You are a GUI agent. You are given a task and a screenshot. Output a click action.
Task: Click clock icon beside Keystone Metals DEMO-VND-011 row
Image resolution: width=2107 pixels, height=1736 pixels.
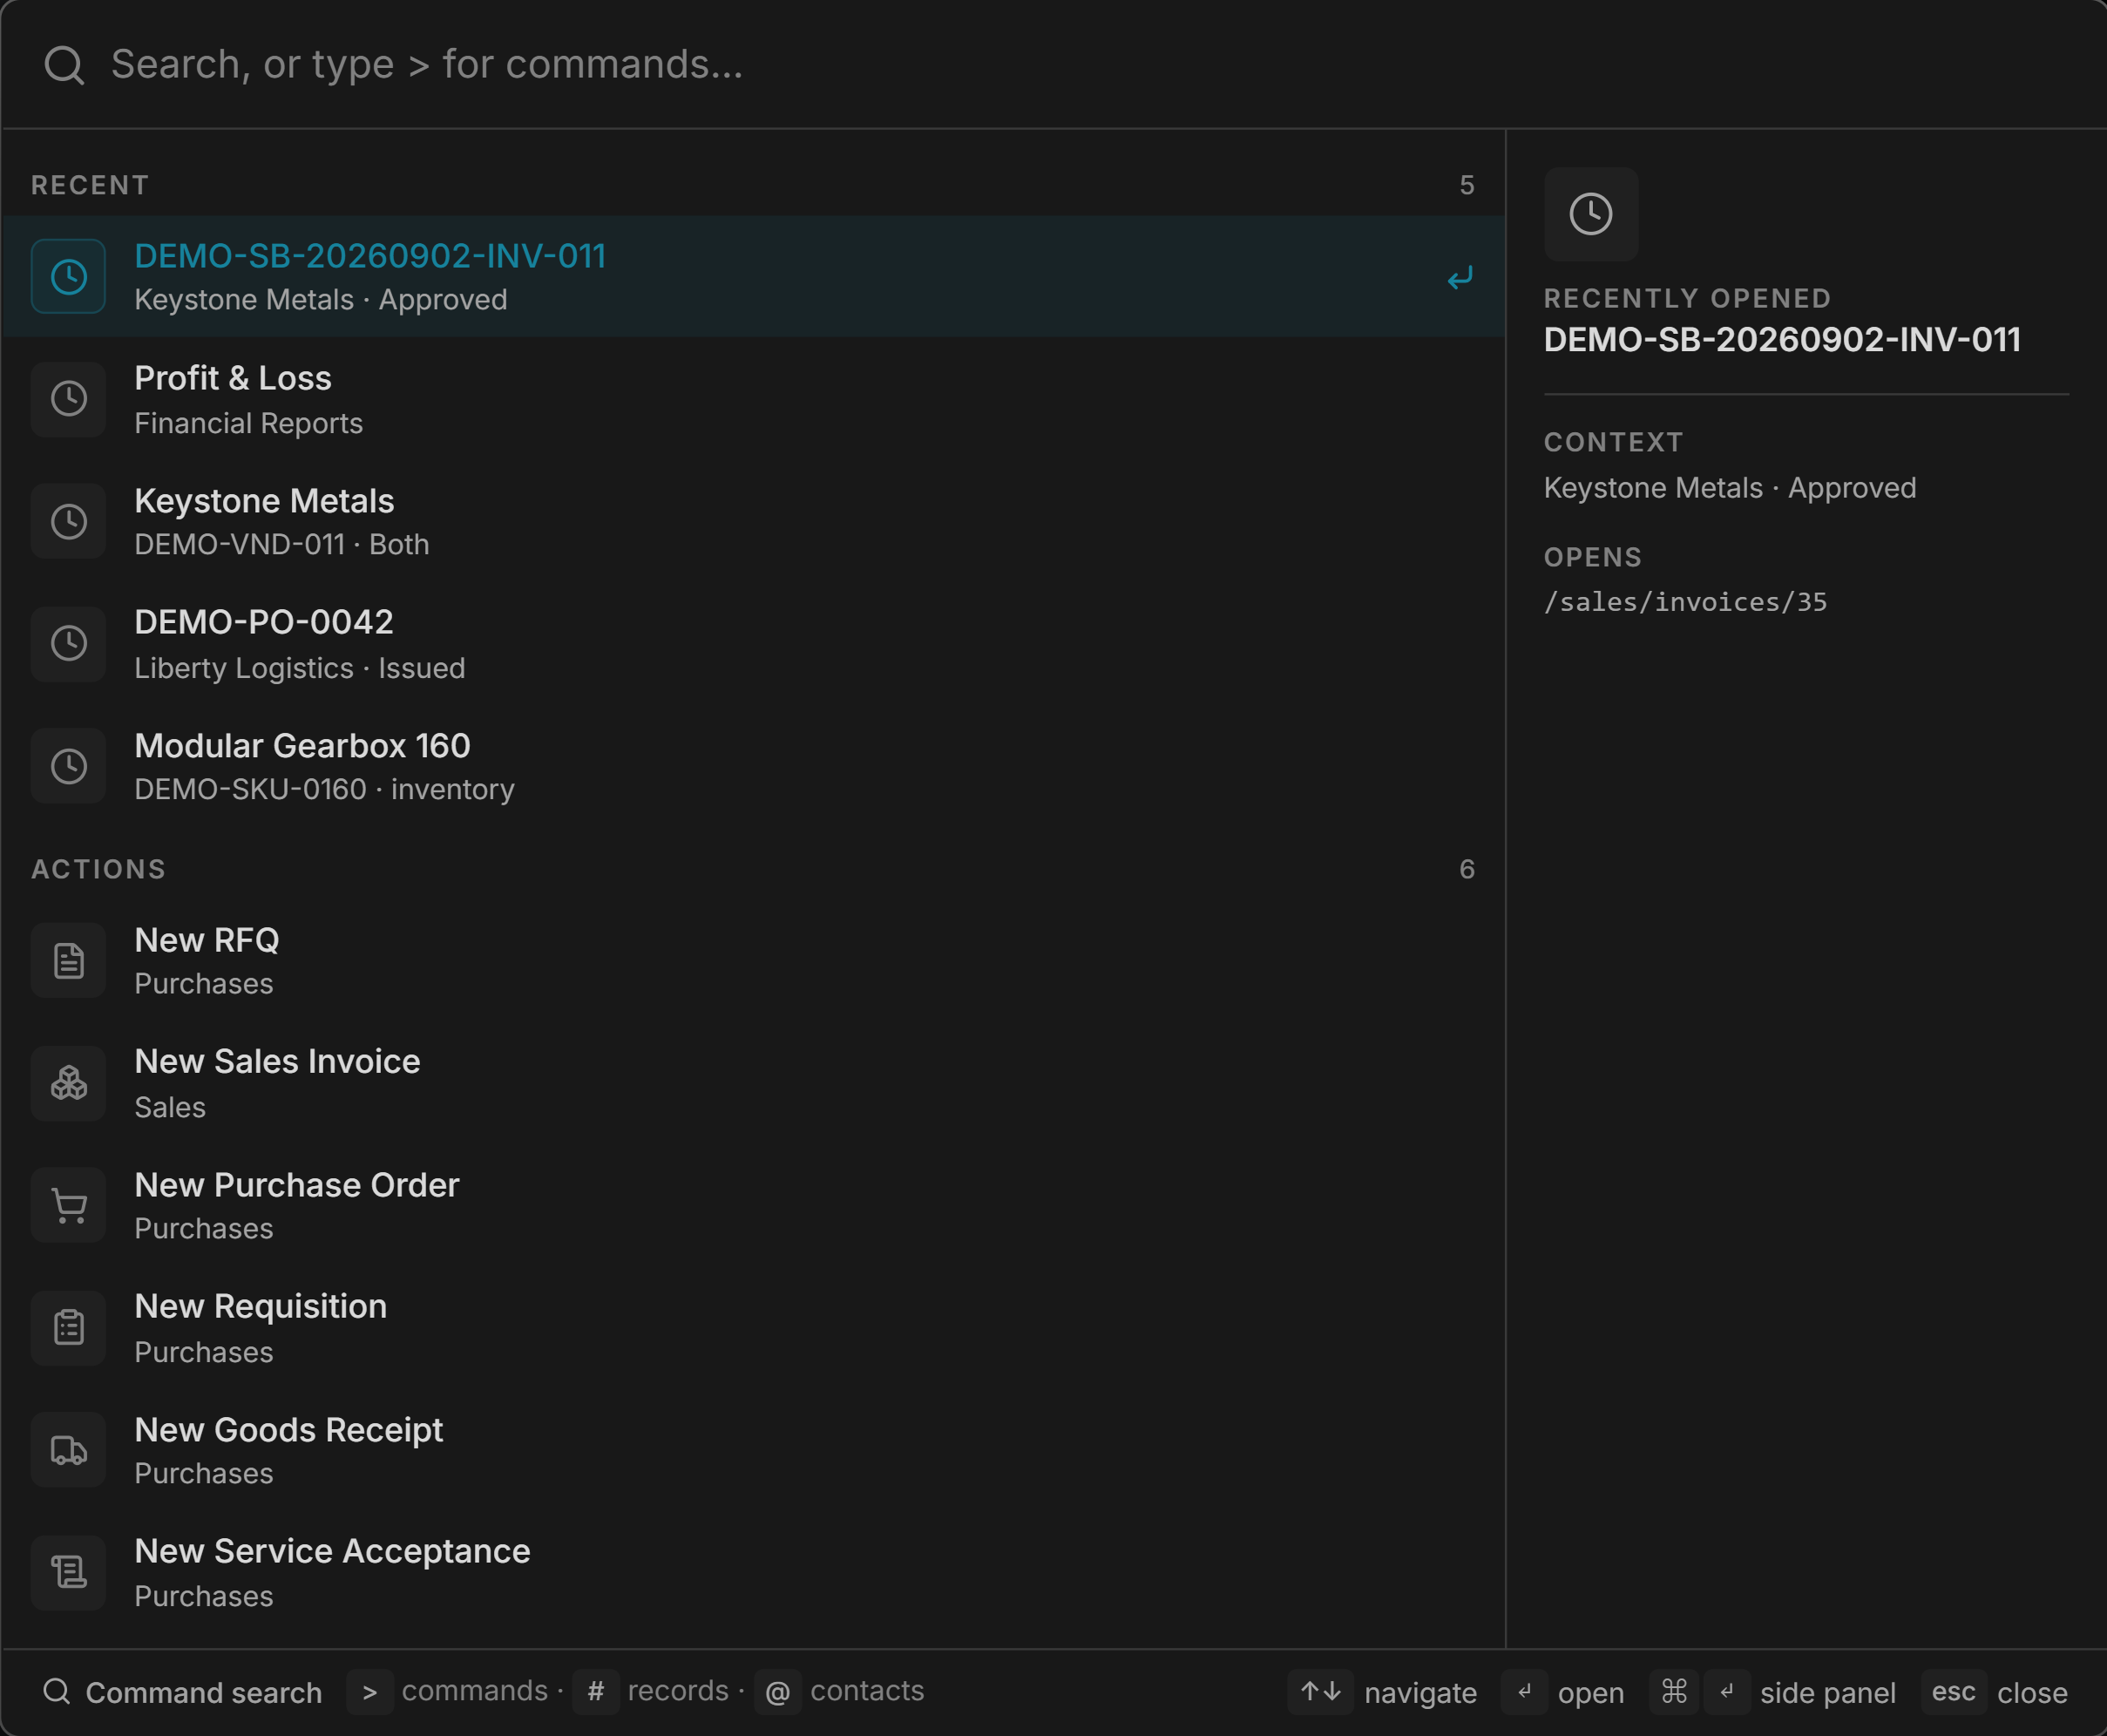click(68, 522)
